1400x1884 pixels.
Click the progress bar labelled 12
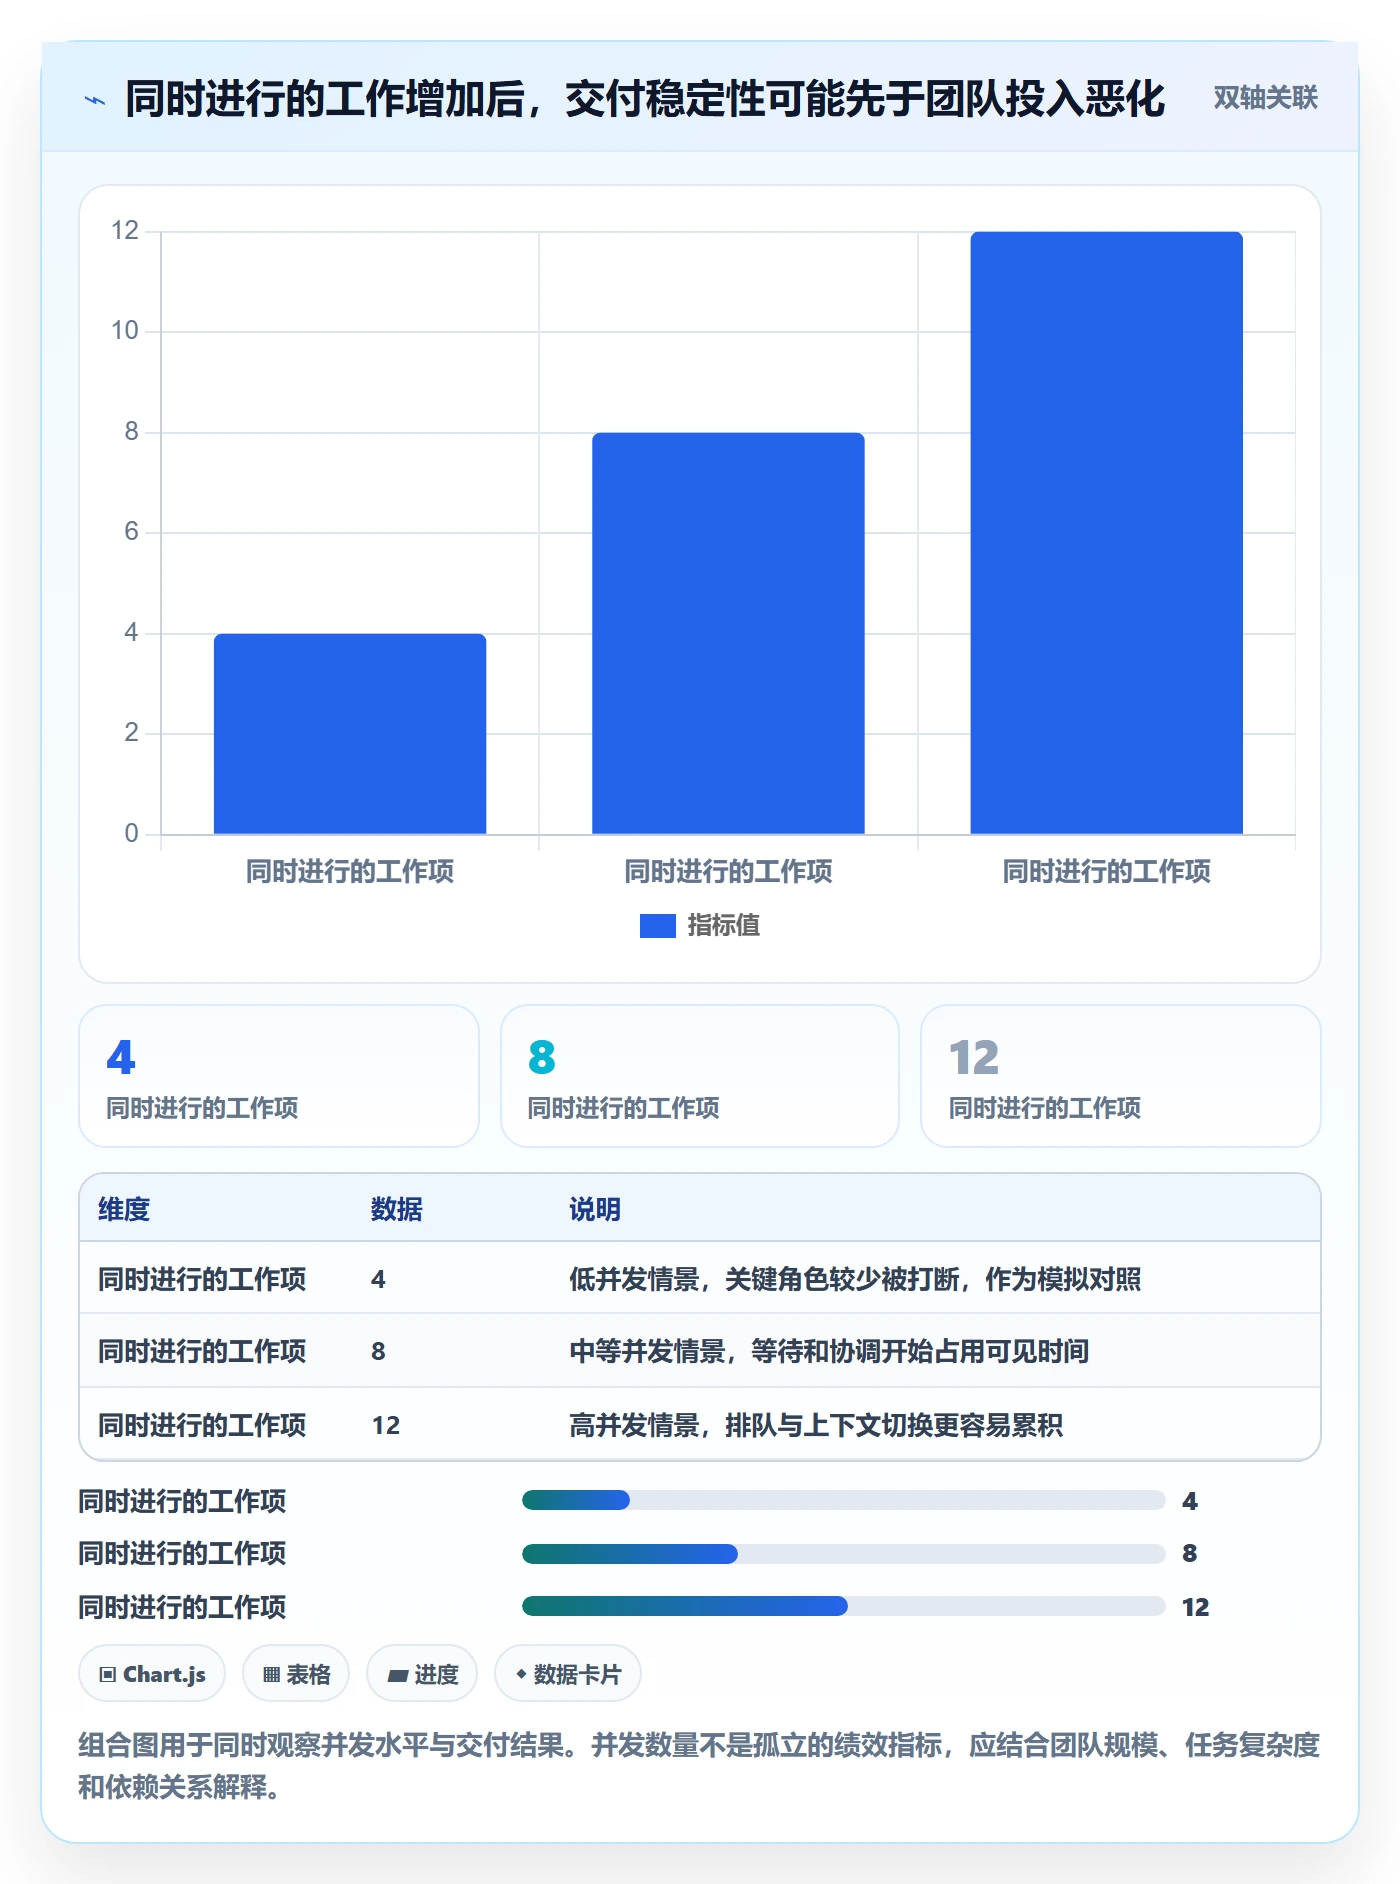pos(843,1606)
